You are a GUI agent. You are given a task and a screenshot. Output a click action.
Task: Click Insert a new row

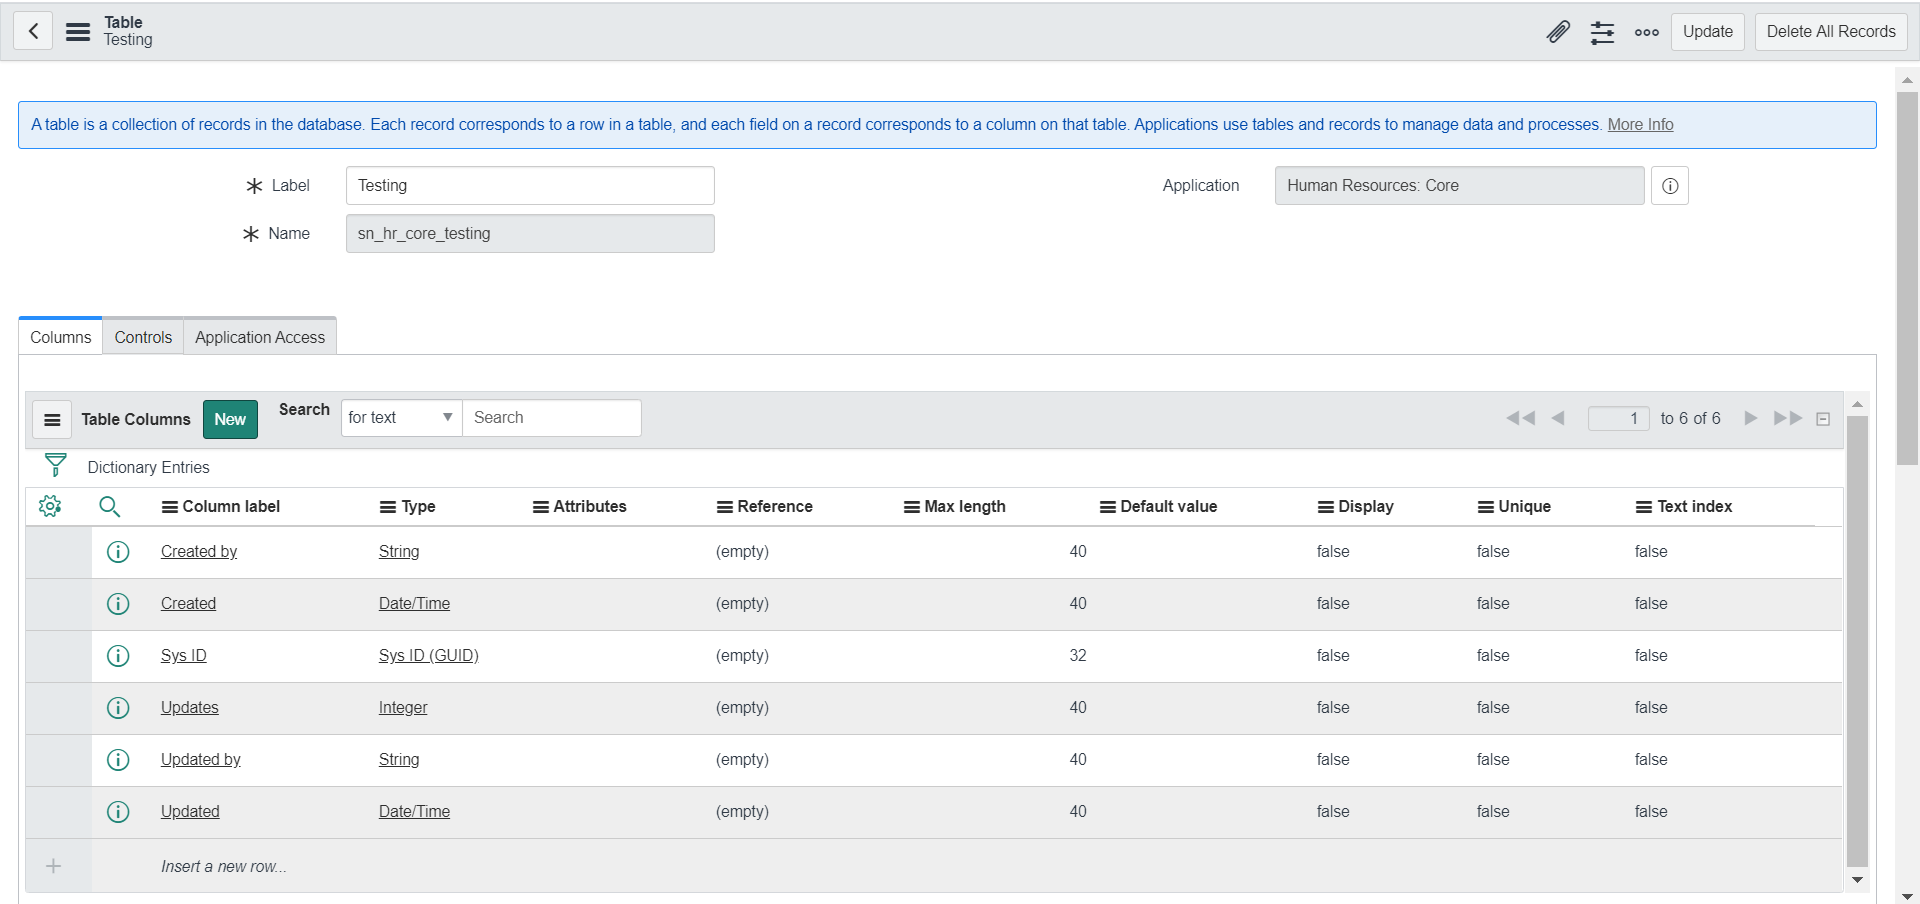pyautogui.click(x=224, y=866)
